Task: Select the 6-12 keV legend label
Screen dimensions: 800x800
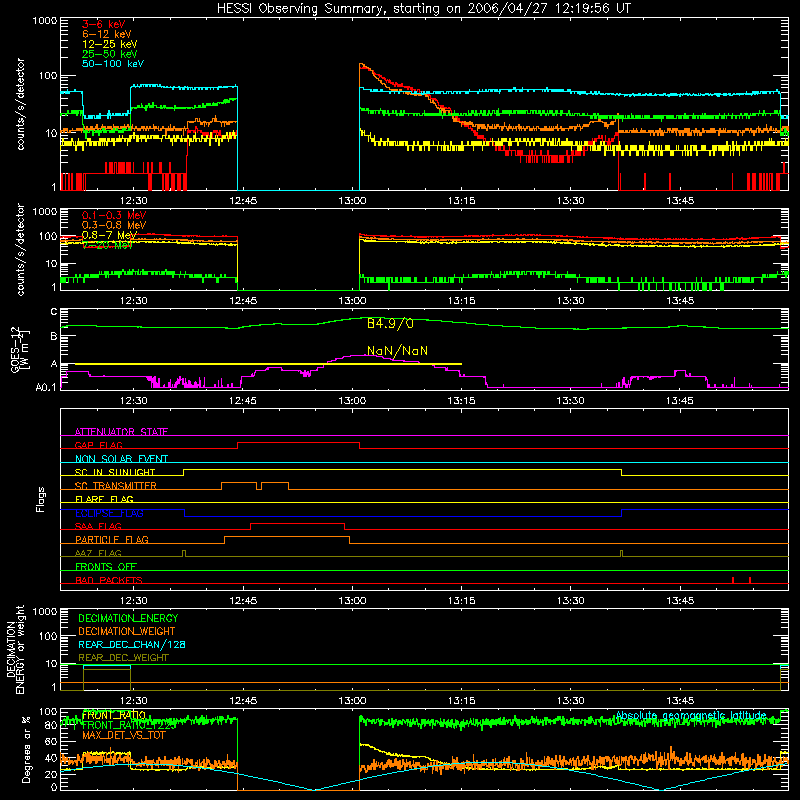Action: [107, 34]
